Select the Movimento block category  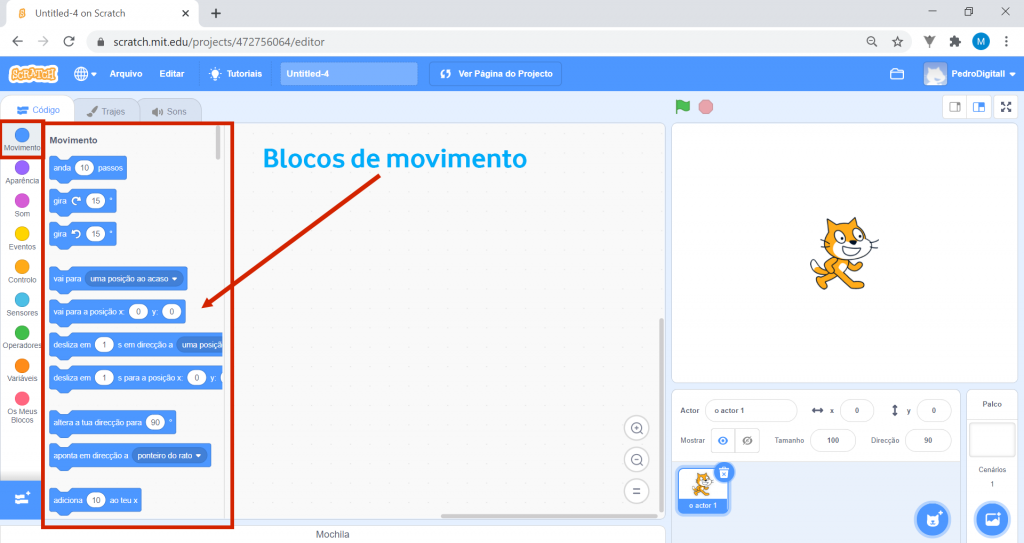(x=22, y=140)
